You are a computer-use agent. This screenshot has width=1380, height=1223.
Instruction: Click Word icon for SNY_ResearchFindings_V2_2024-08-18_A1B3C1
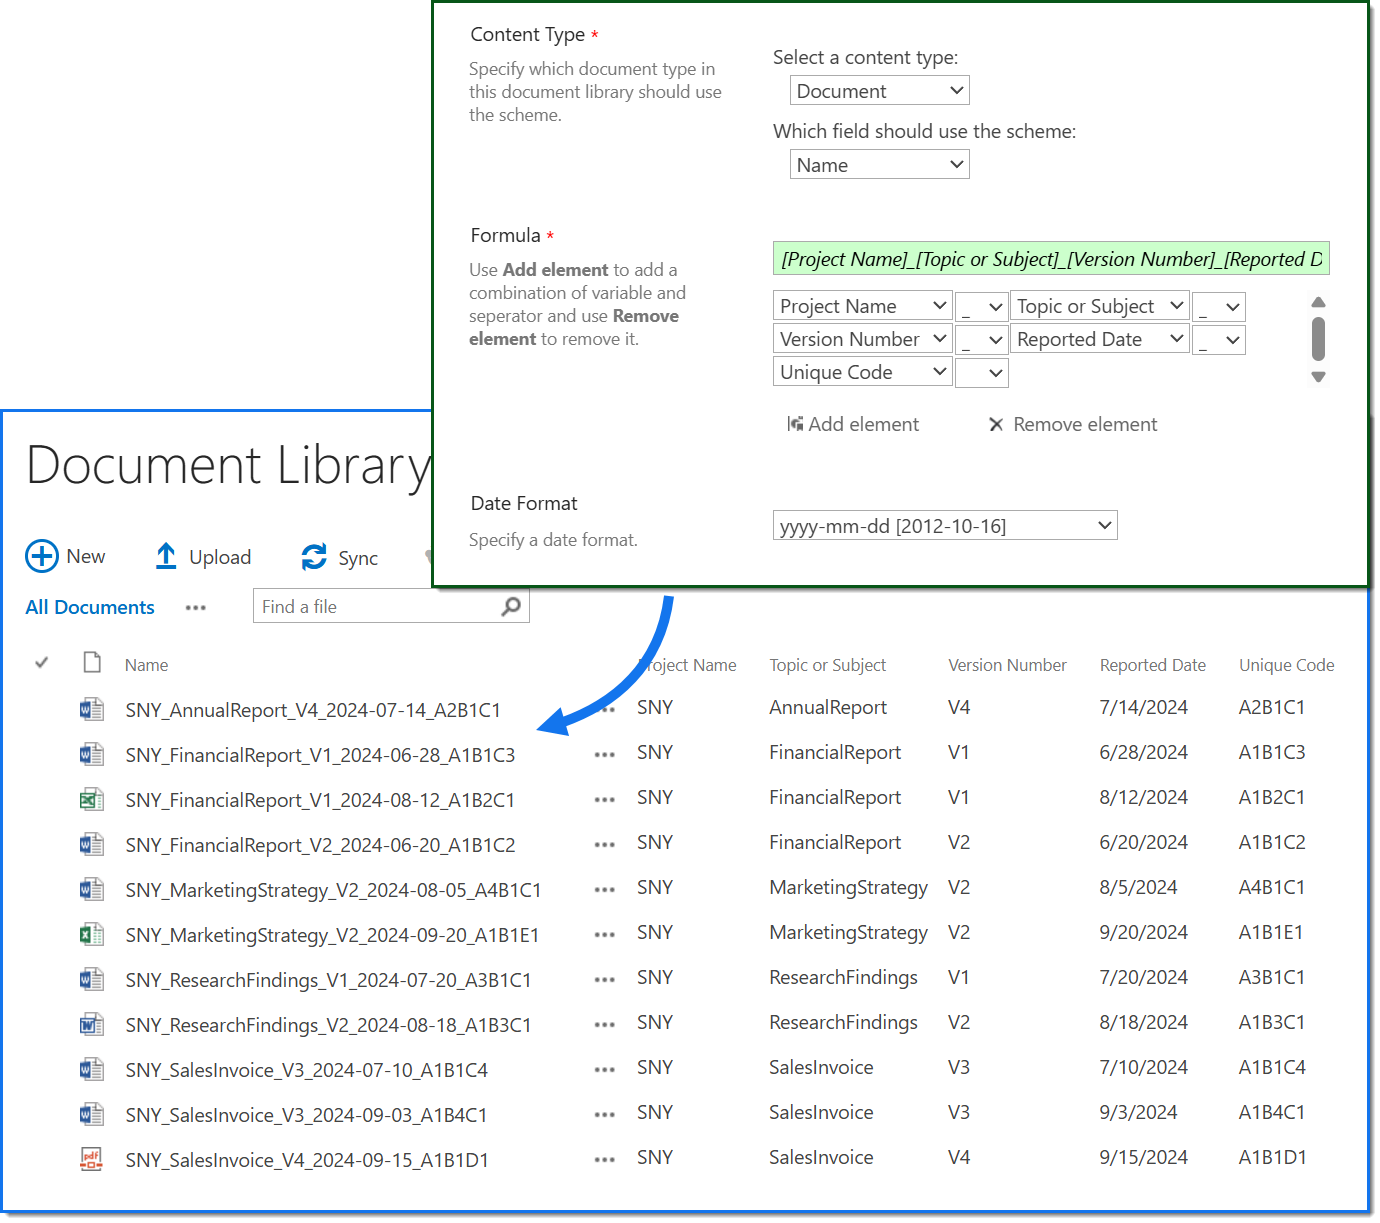click(92, 1024)
